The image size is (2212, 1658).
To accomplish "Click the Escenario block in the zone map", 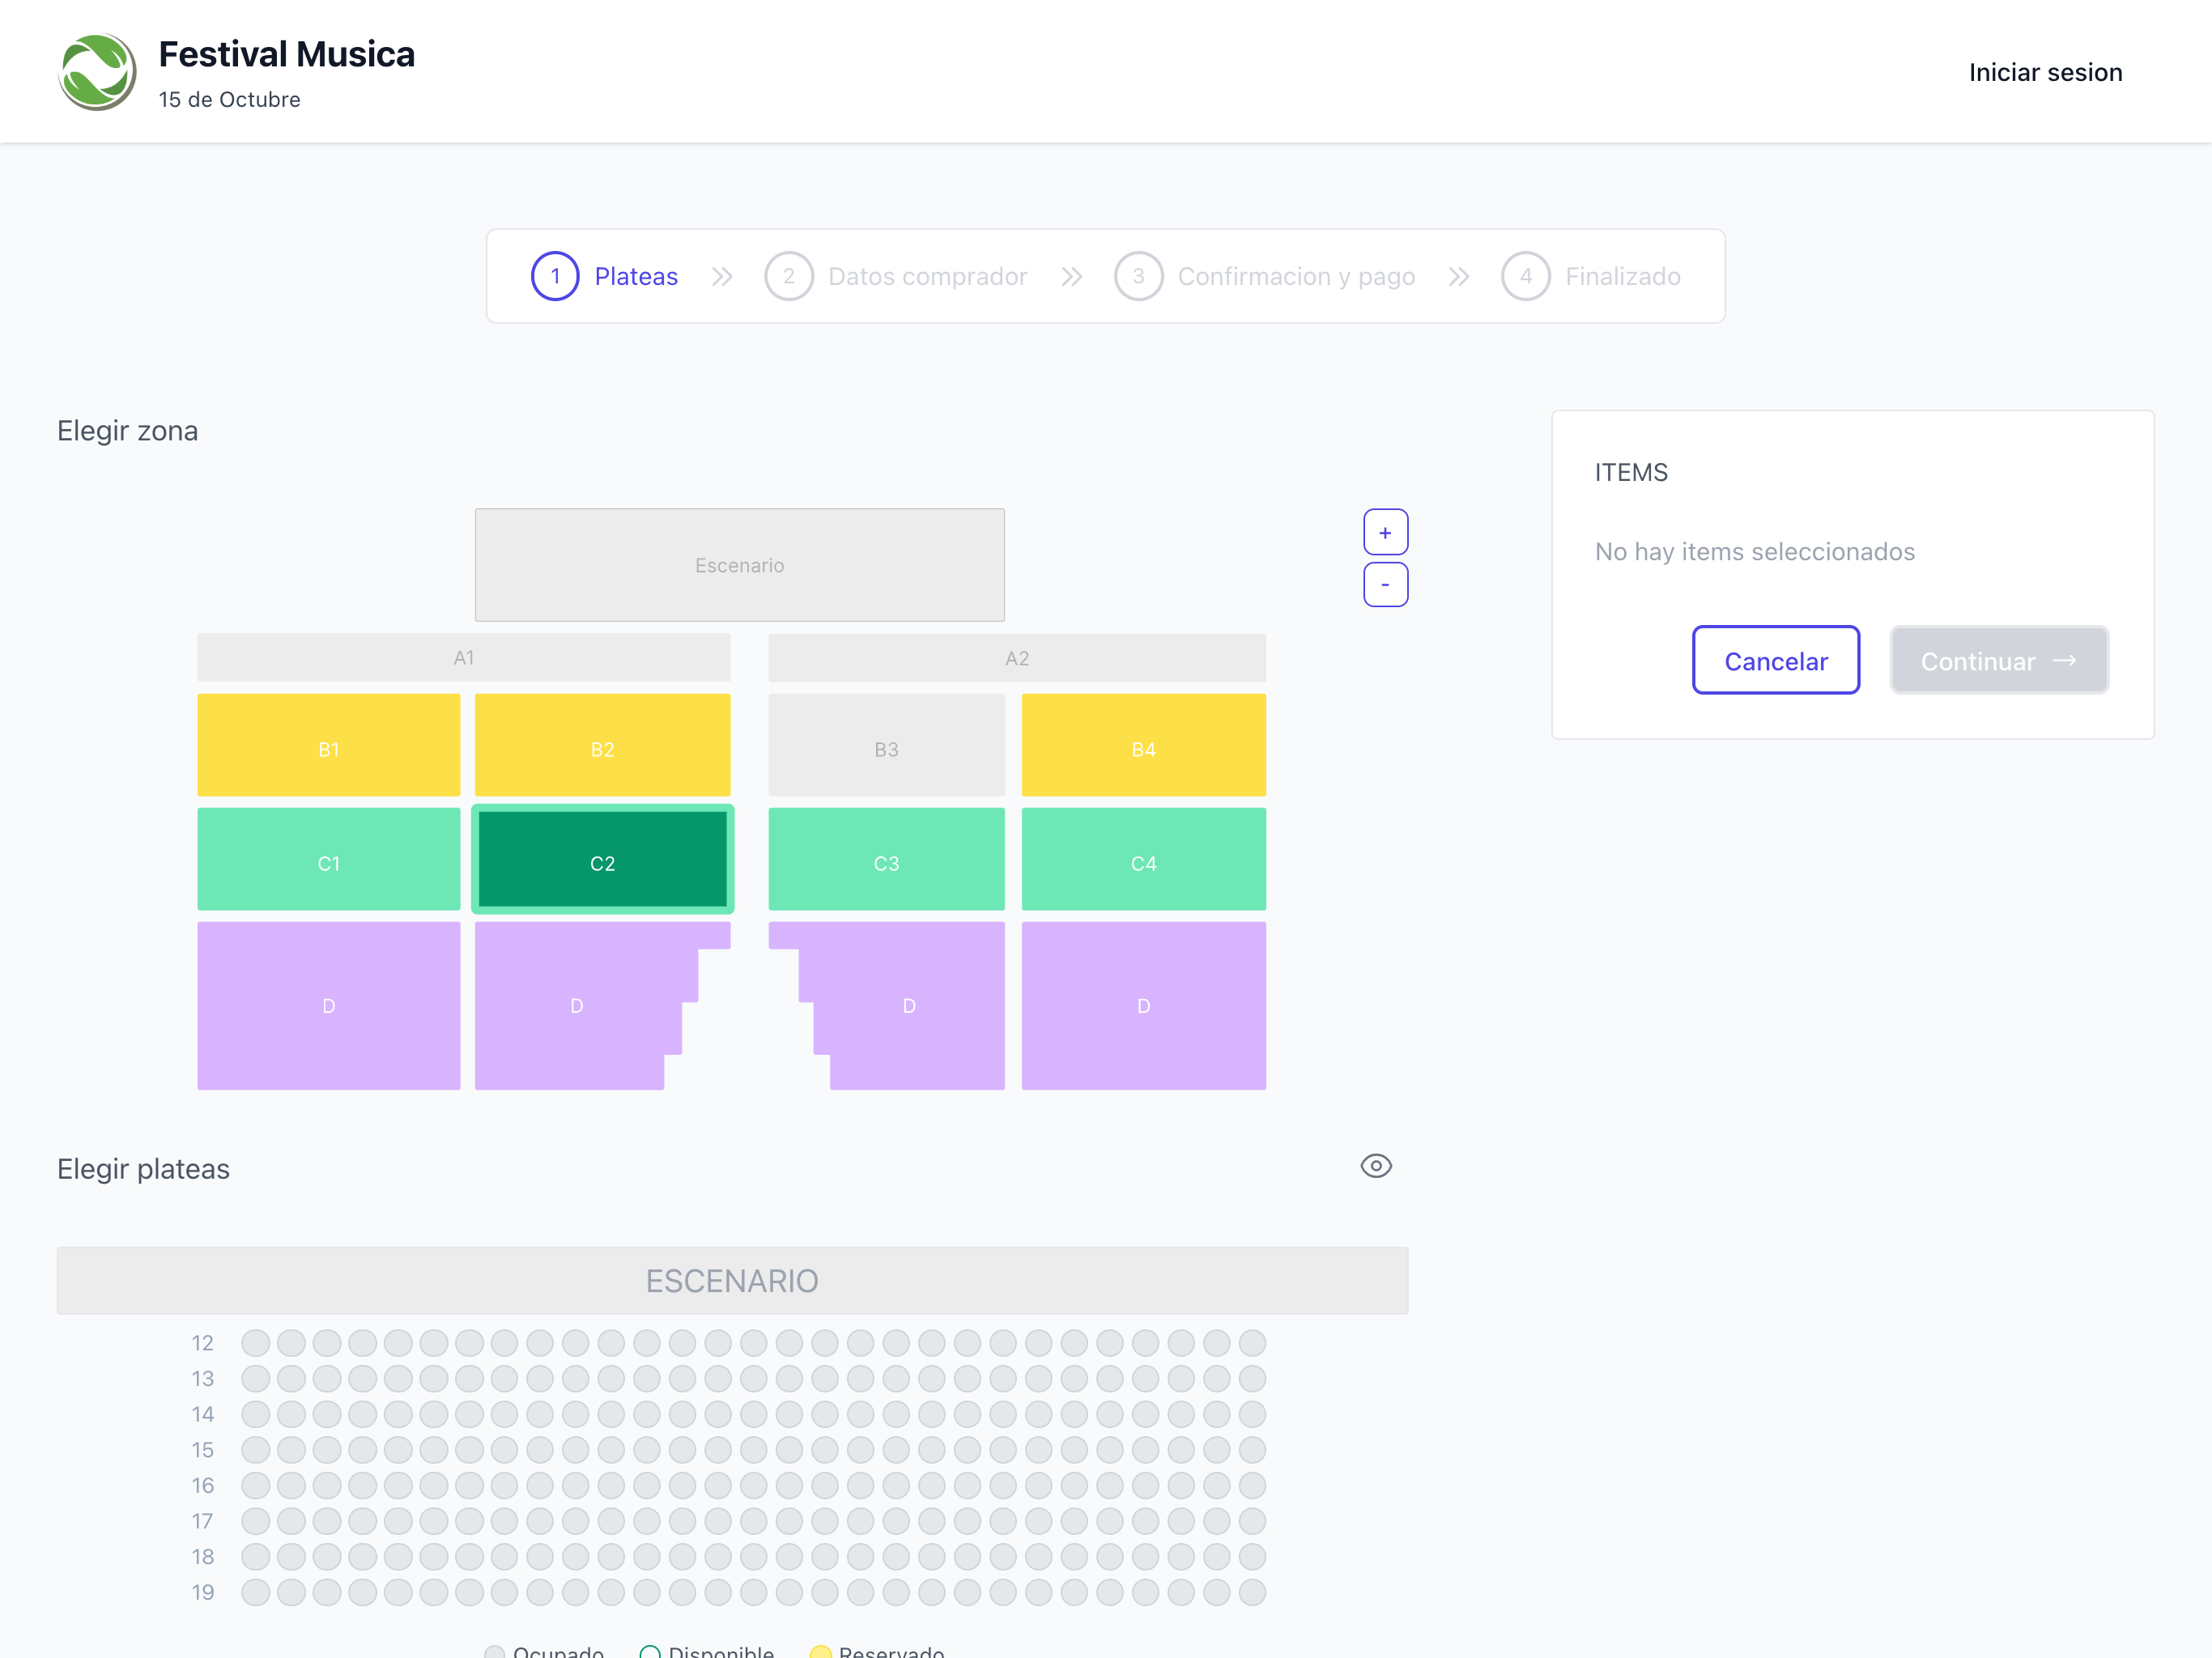I will [x=739, y=565].
